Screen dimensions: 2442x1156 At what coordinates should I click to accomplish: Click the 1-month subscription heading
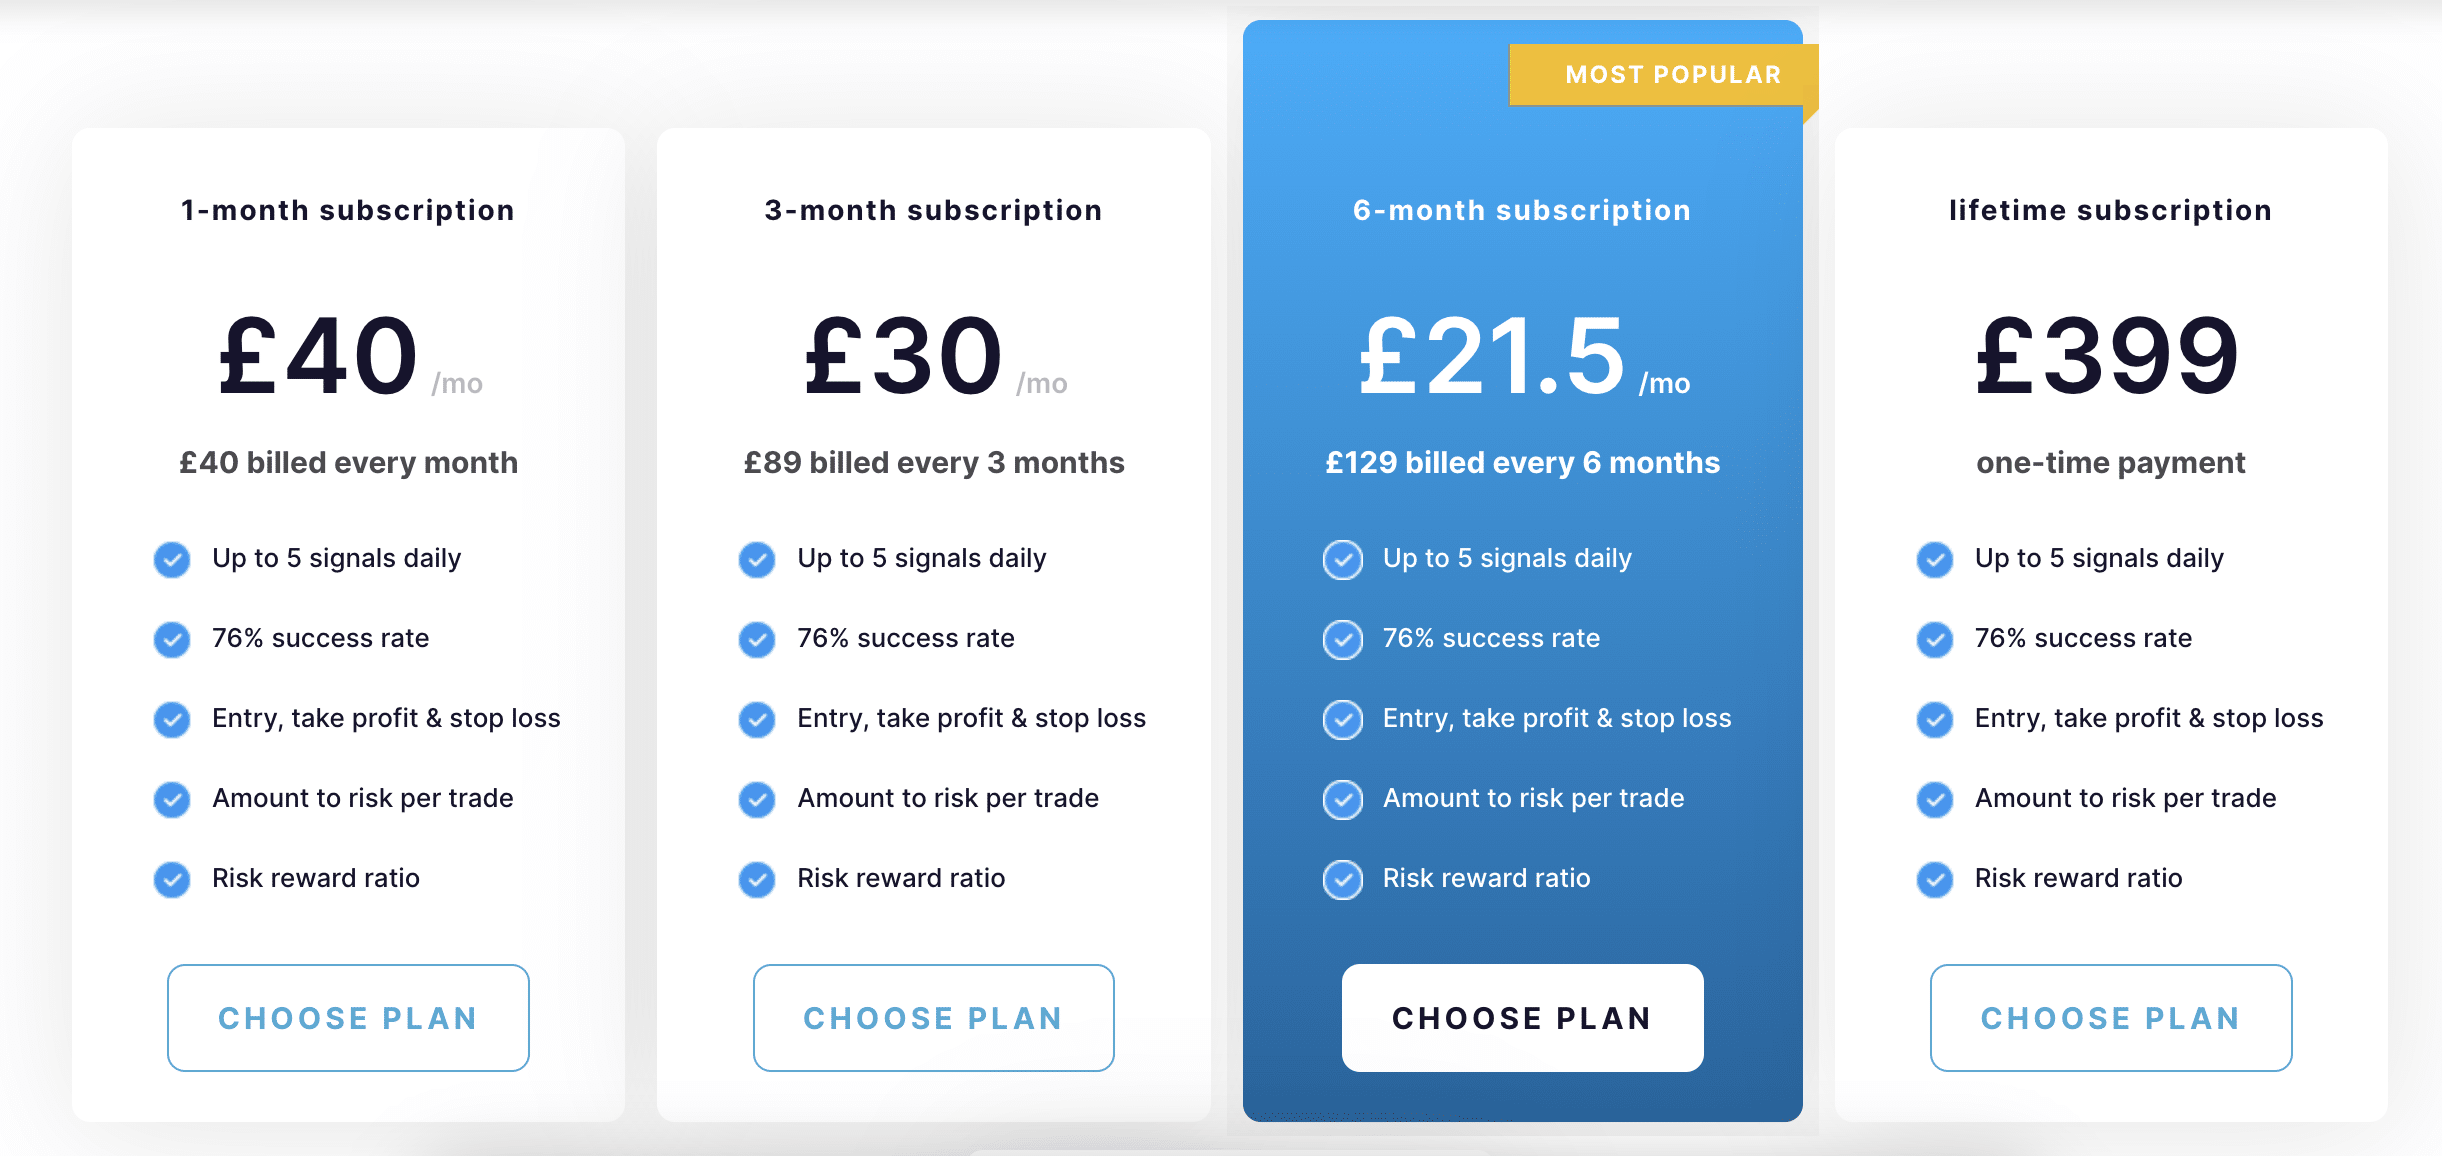pyautogui.click(x=348, y=210)
